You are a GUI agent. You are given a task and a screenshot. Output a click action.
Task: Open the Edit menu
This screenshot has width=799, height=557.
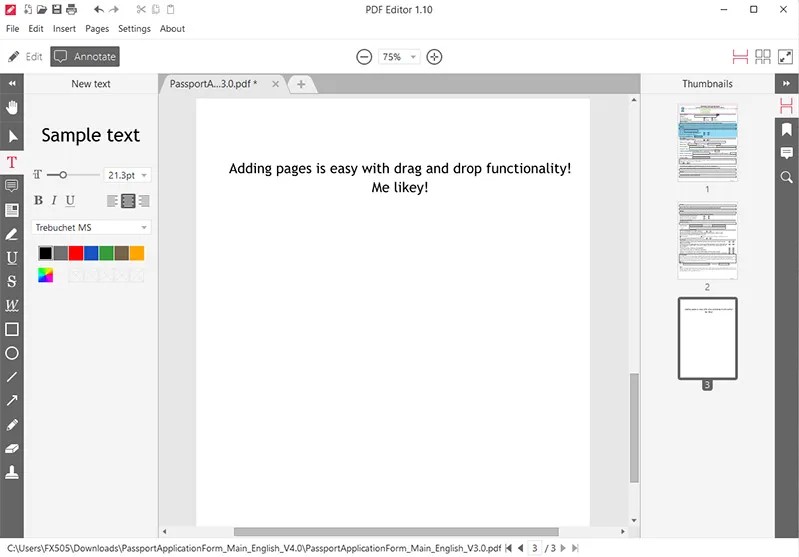pos(36,29)
